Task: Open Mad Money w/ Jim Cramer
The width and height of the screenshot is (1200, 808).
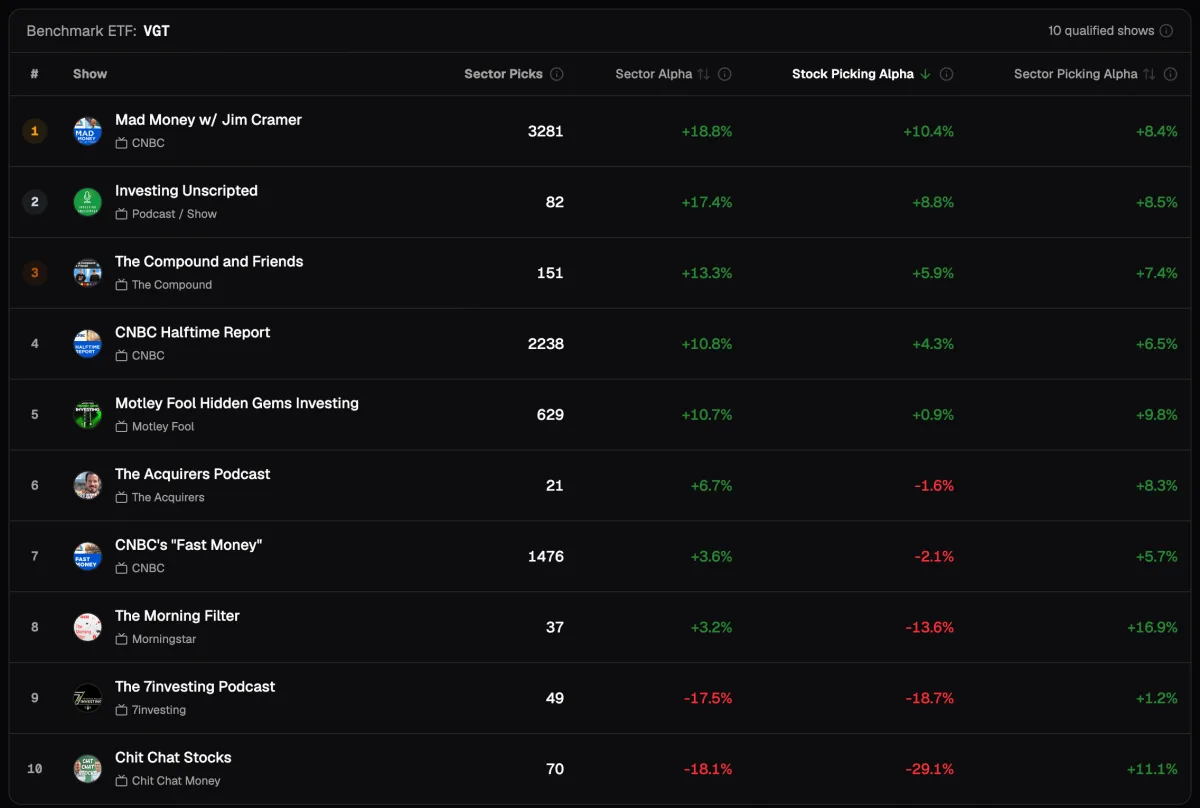Action: click(208, 120)
